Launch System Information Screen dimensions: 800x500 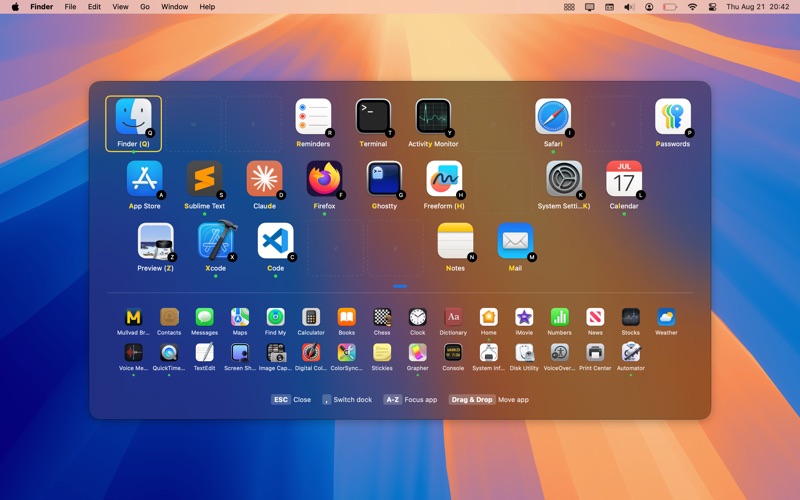(x=488, y=353)
